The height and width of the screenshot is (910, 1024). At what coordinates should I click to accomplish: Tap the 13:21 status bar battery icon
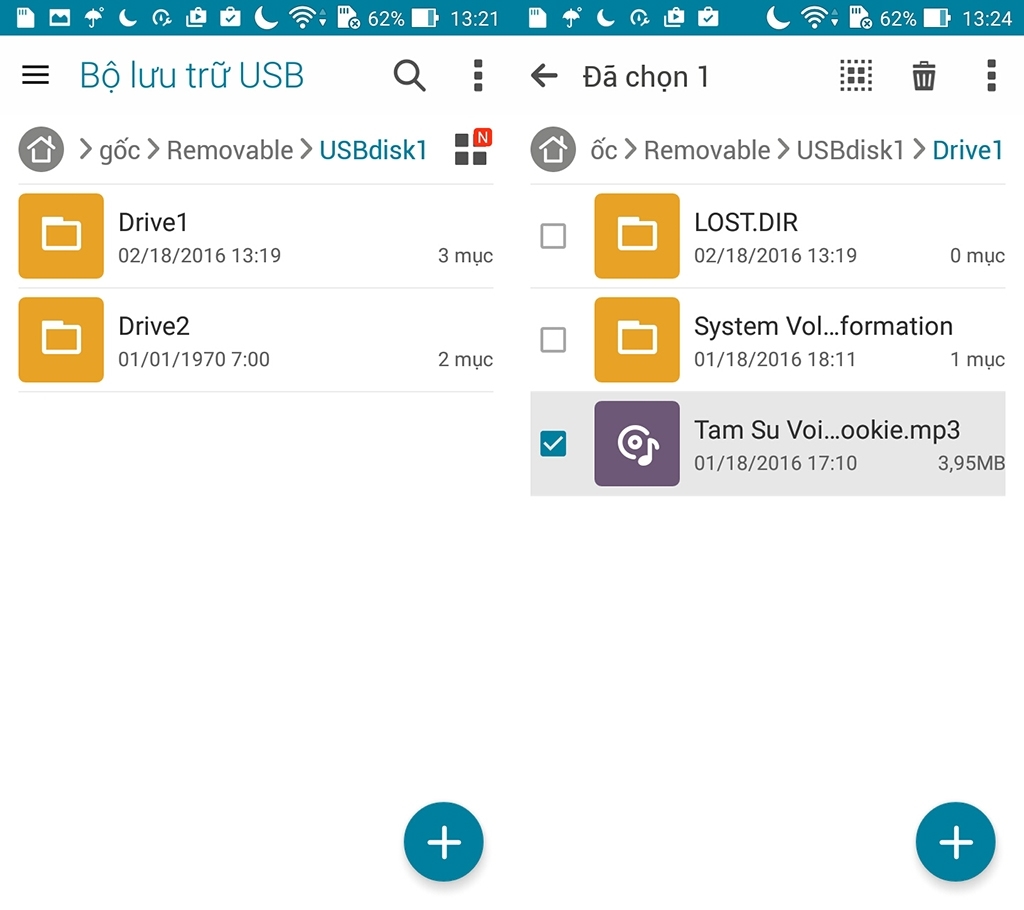[424, 18]
